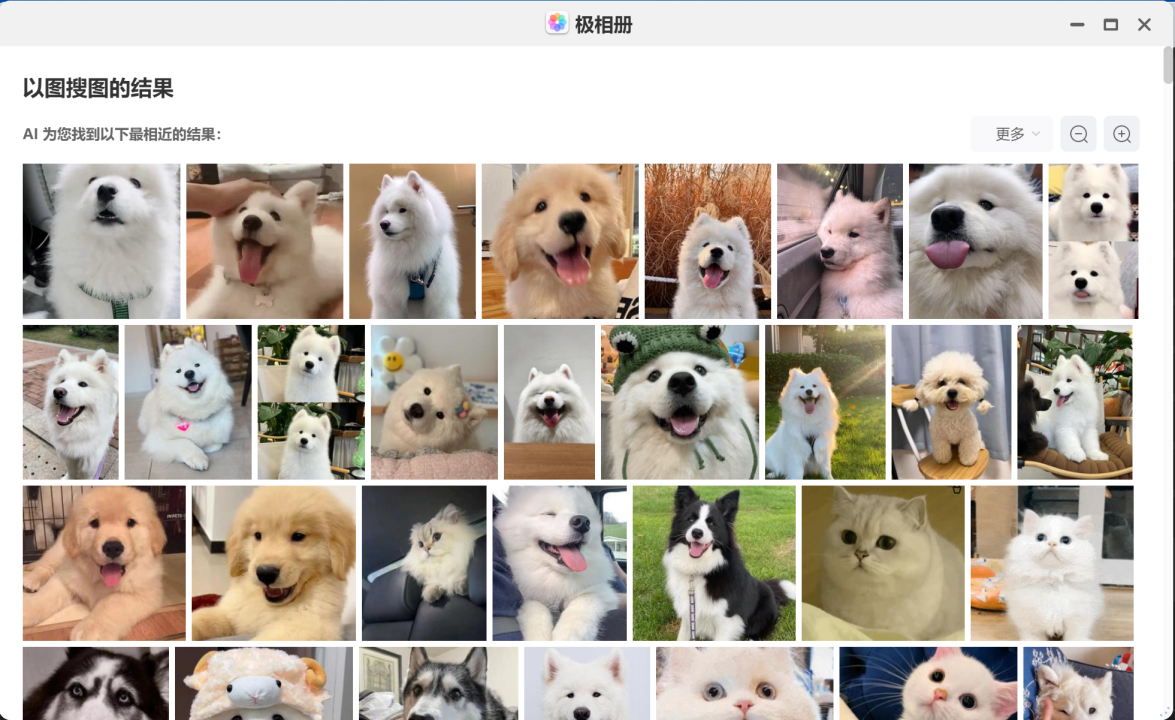This screenshot has height=720, width=1175.
Task: Click the zoom in magnifier icon
Action: (1122, 134)
